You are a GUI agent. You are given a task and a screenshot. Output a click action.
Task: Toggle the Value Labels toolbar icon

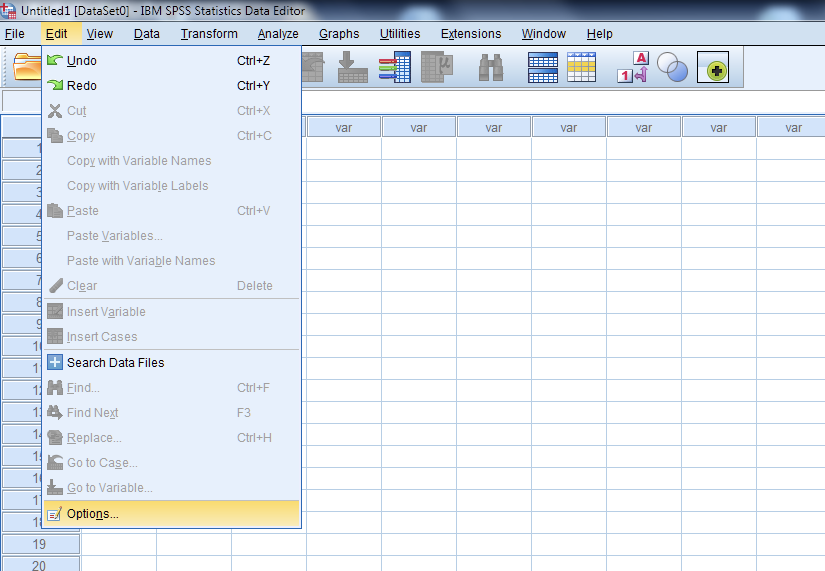pyautogui.click(x=633, y=68)
